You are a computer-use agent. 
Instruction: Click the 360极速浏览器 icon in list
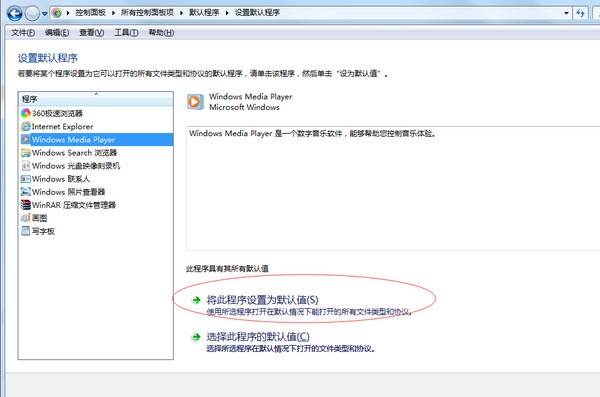pos(26,113)
